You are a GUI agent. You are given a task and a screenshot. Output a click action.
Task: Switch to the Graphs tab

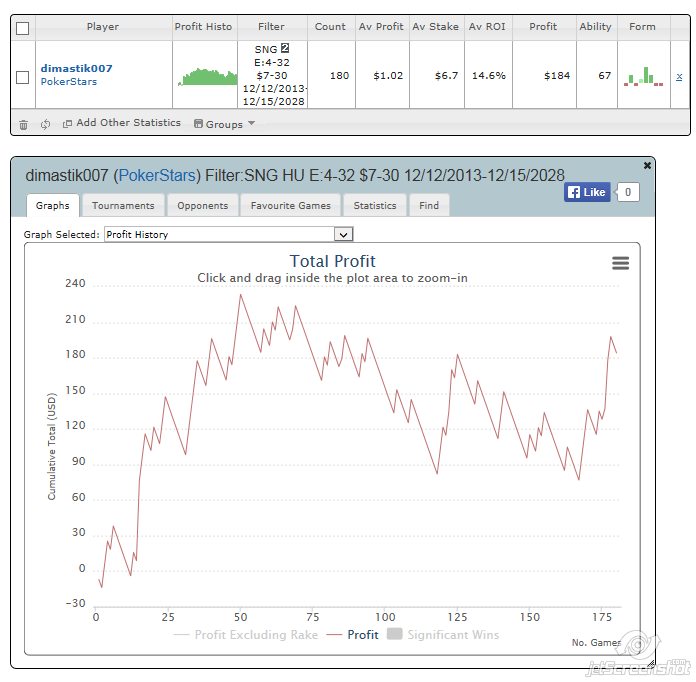pos(53,206)
